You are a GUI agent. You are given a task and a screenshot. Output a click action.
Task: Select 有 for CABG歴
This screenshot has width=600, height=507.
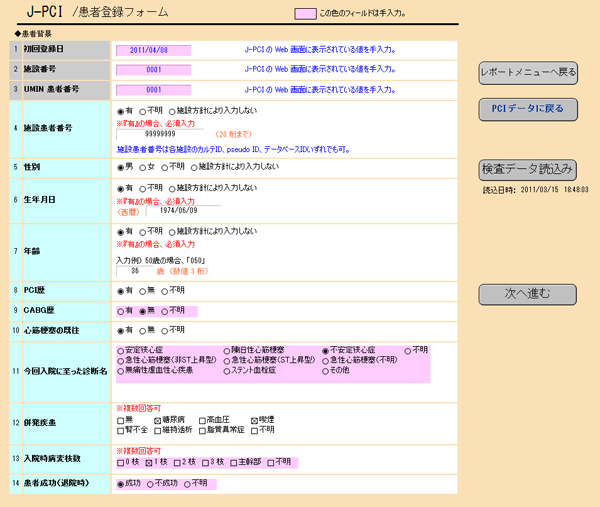121,311
